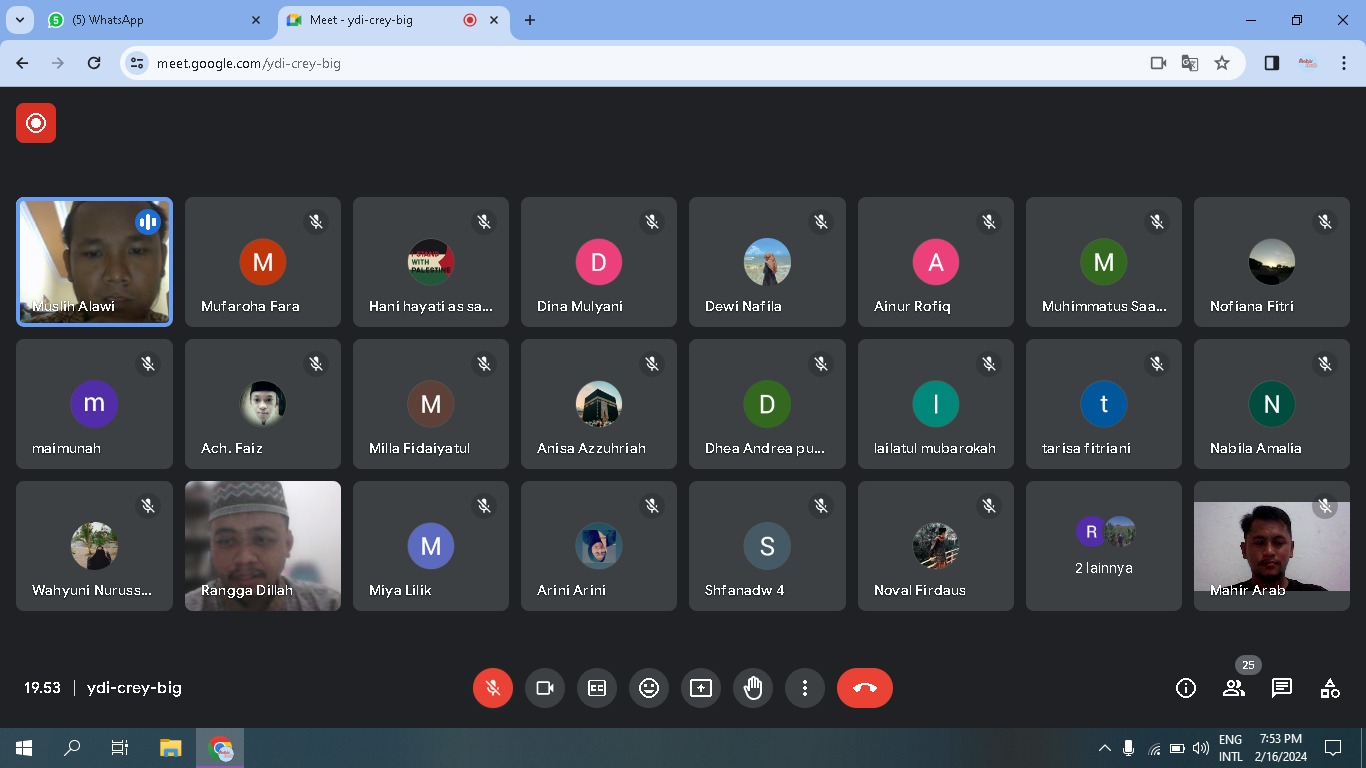Toggle the camera off
The height and width of the screenshot is (768, 1366).
[x=545, y=688]
